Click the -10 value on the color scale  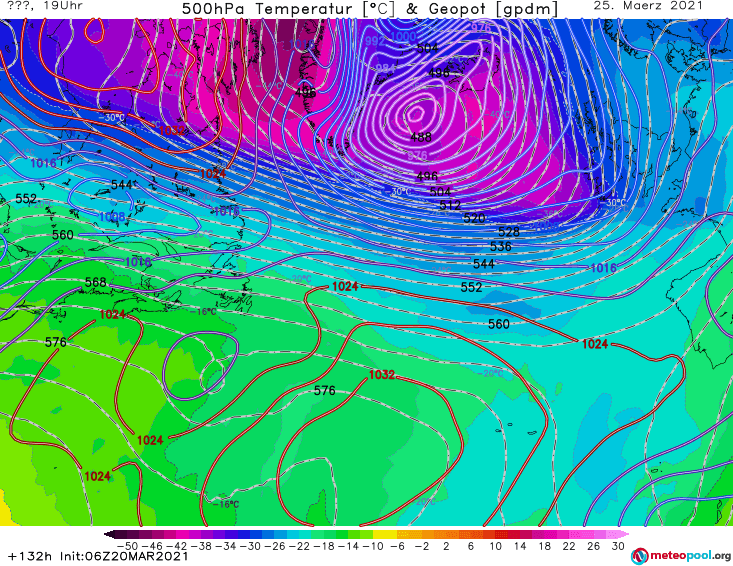(x=374, y=546)
